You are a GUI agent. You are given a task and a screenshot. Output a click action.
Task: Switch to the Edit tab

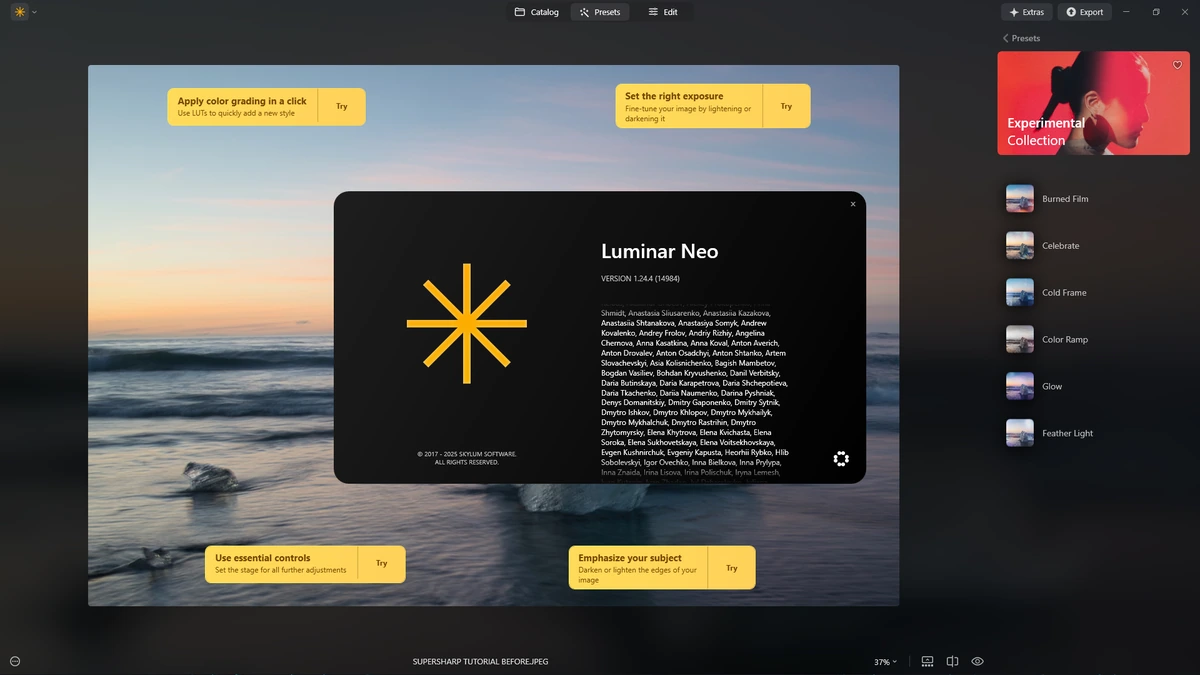[x=663, y=12]
